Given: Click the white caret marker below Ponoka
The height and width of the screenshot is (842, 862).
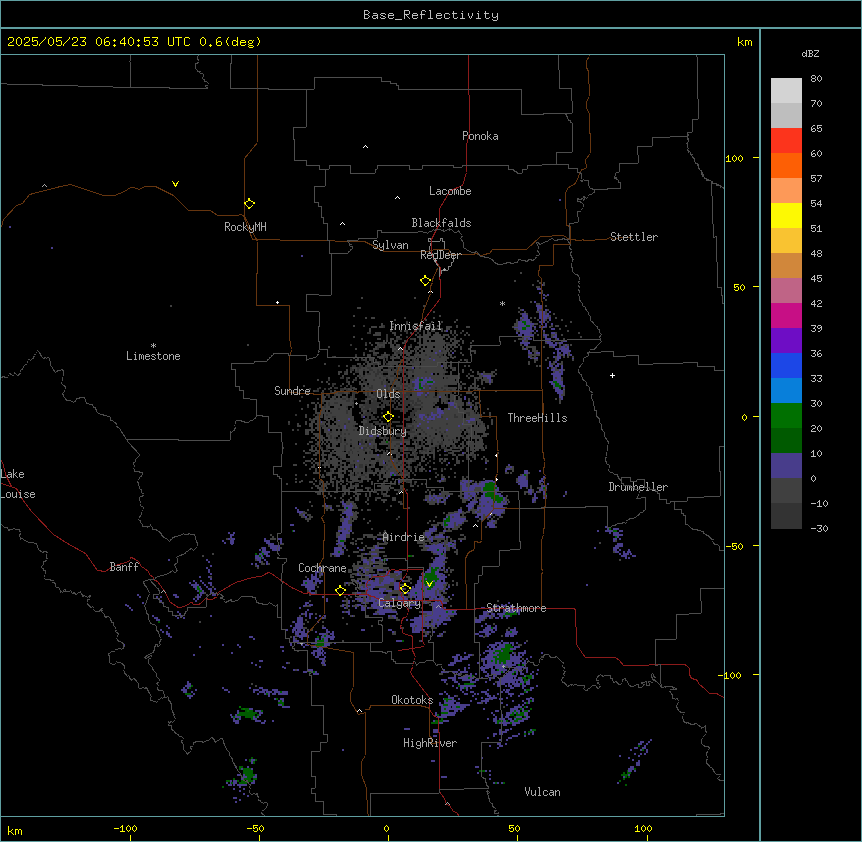Looking at the screenshot, I should 366,147.
